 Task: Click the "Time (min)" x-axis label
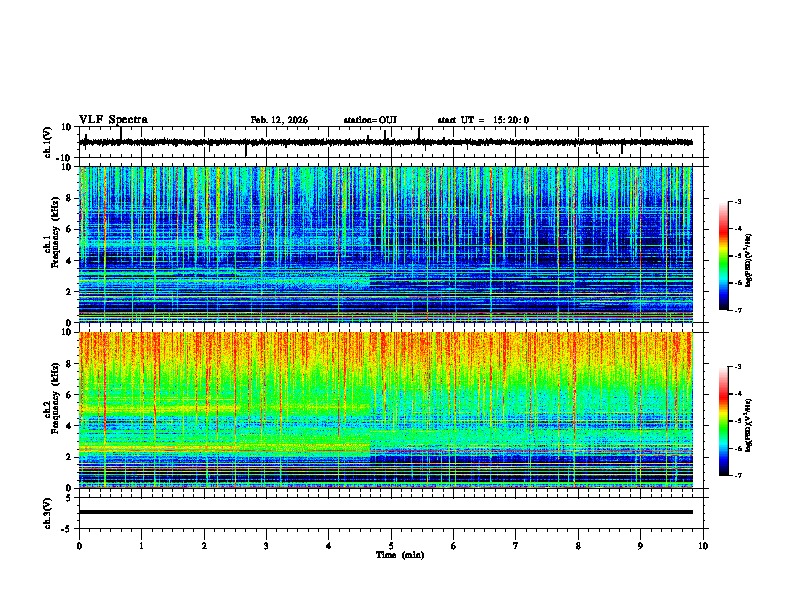400,555
